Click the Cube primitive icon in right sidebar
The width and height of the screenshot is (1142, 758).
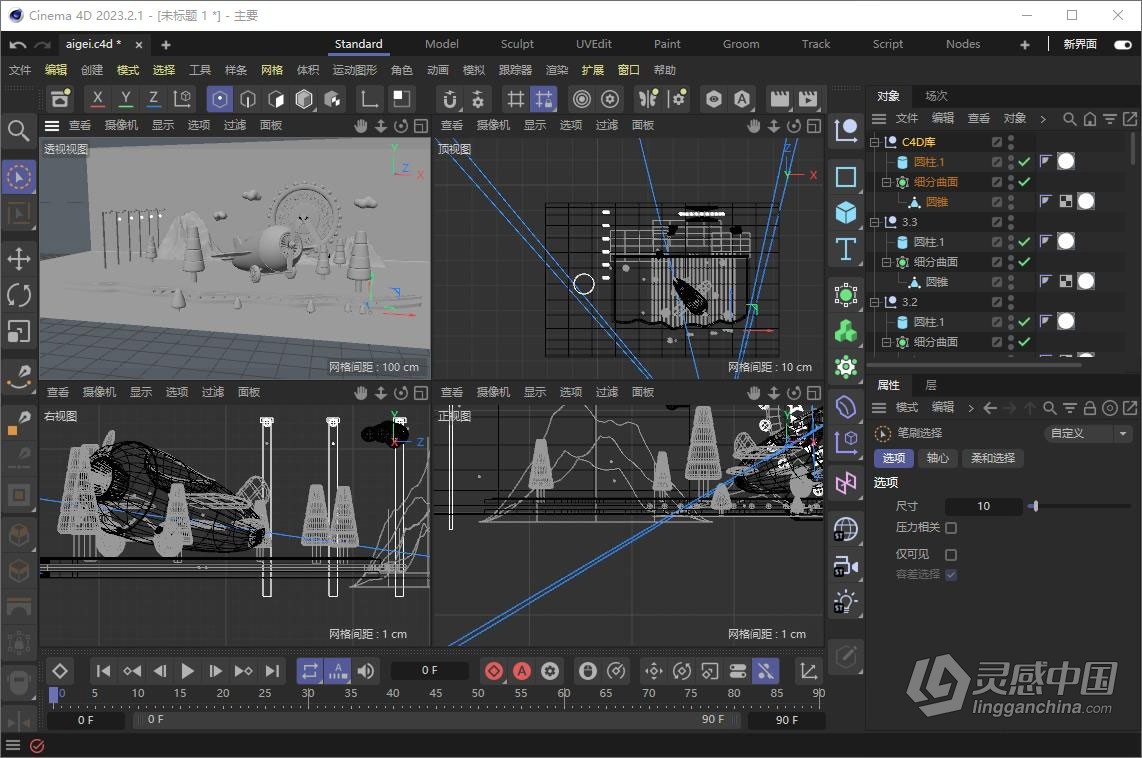(845, 212)
